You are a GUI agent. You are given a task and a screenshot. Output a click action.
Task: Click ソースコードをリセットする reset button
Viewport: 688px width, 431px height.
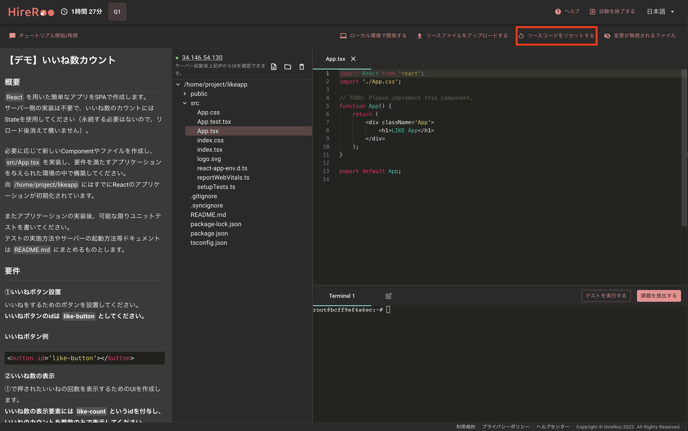click(556, 36)
